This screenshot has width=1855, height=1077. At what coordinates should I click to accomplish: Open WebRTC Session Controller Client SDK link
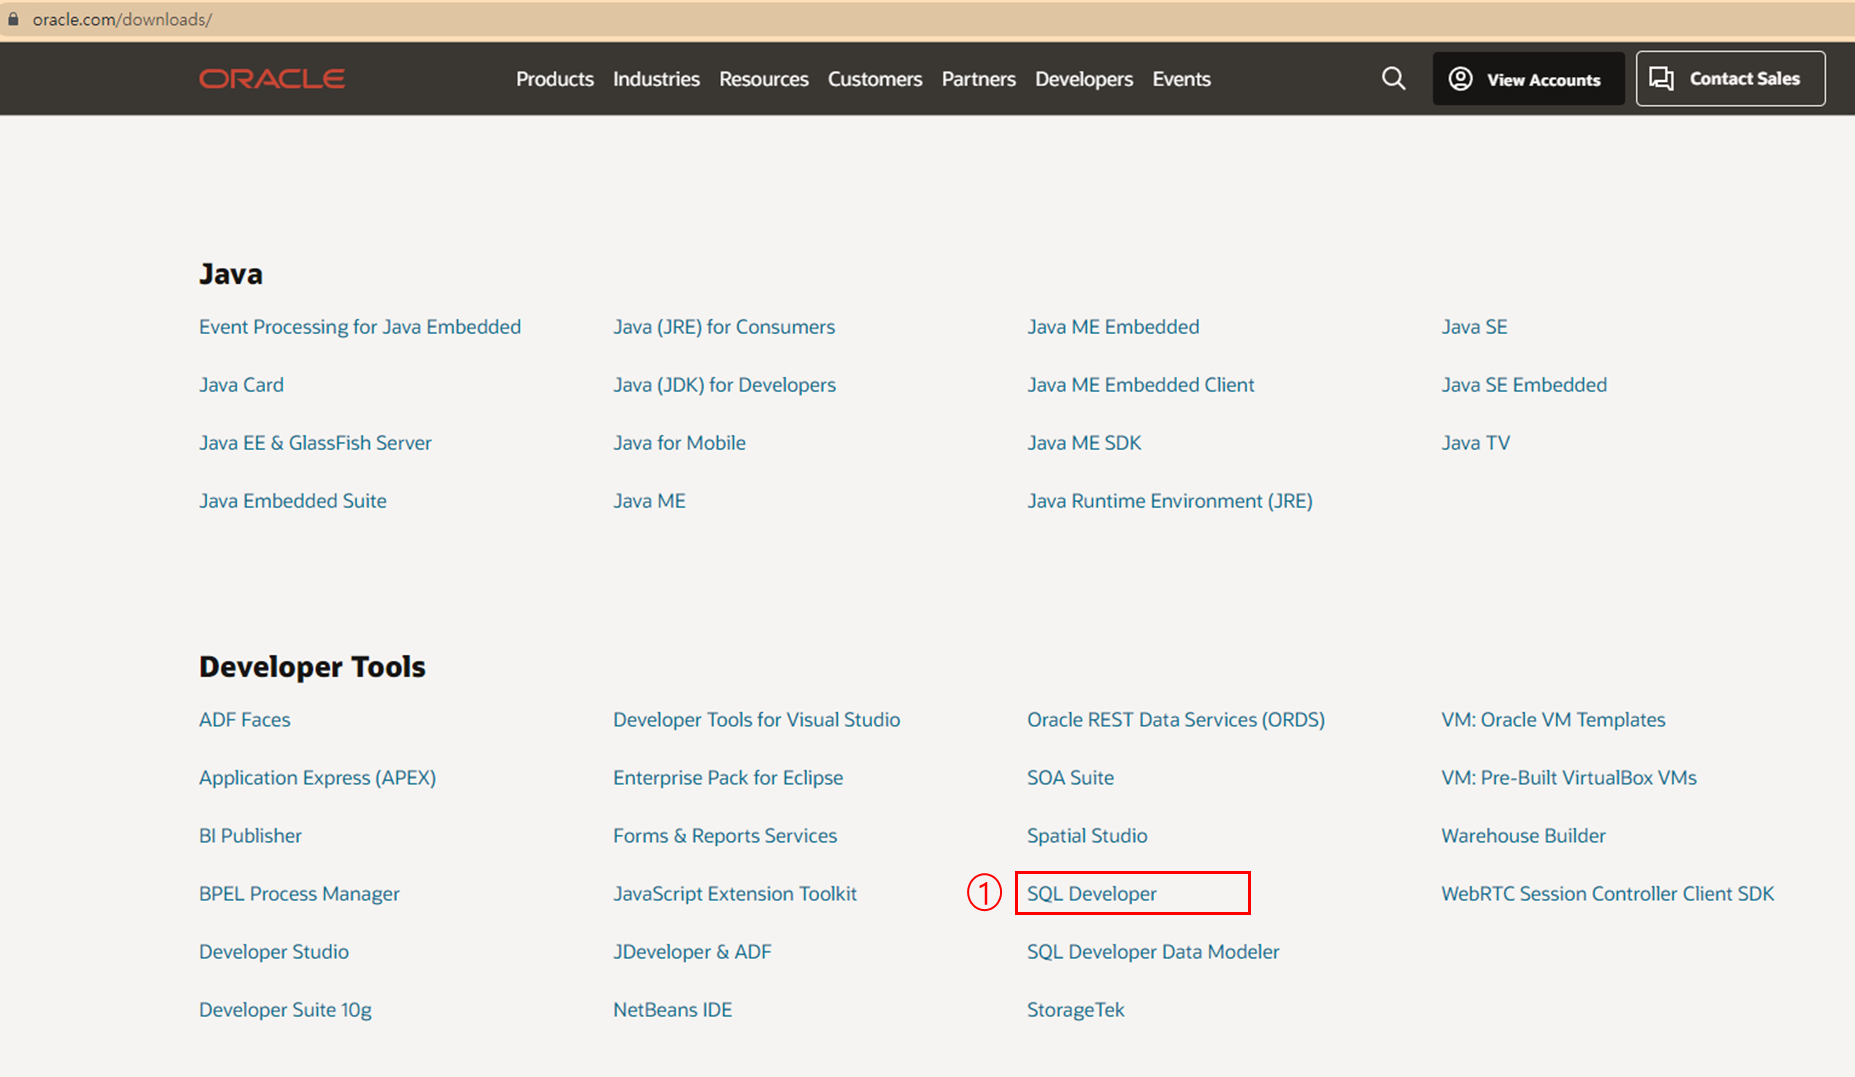pos(1607,894)
